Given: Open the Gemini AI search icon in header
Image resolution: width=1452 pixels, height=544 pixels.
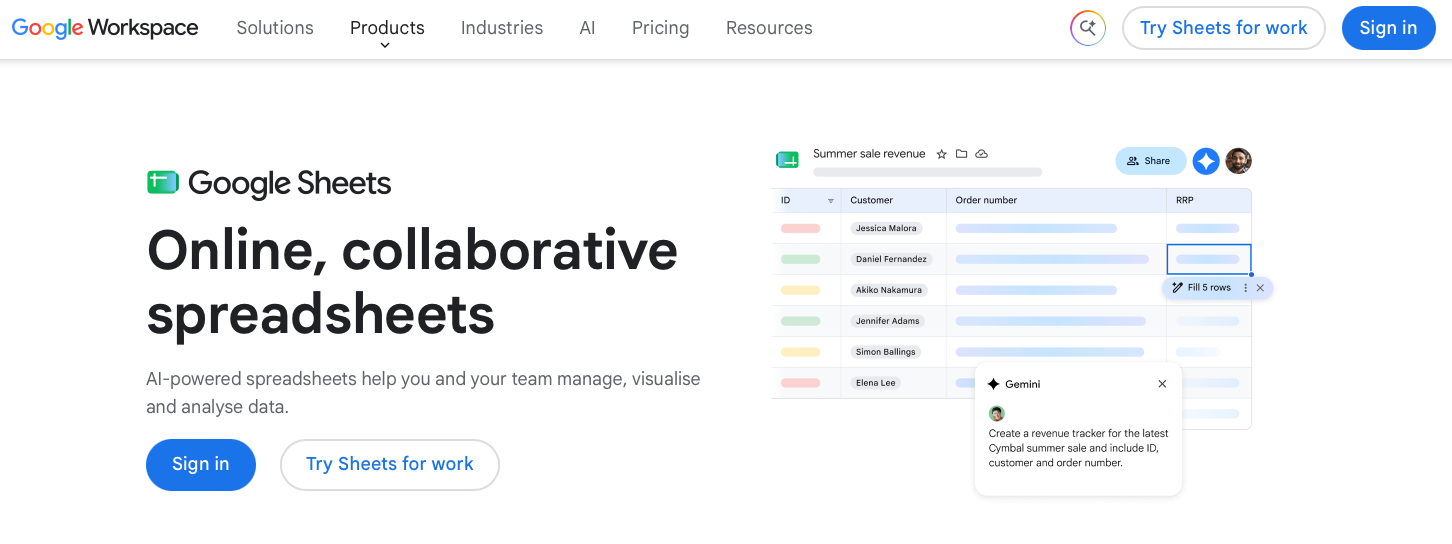Looking at the screenshot, I should [x=1088, y=28].
